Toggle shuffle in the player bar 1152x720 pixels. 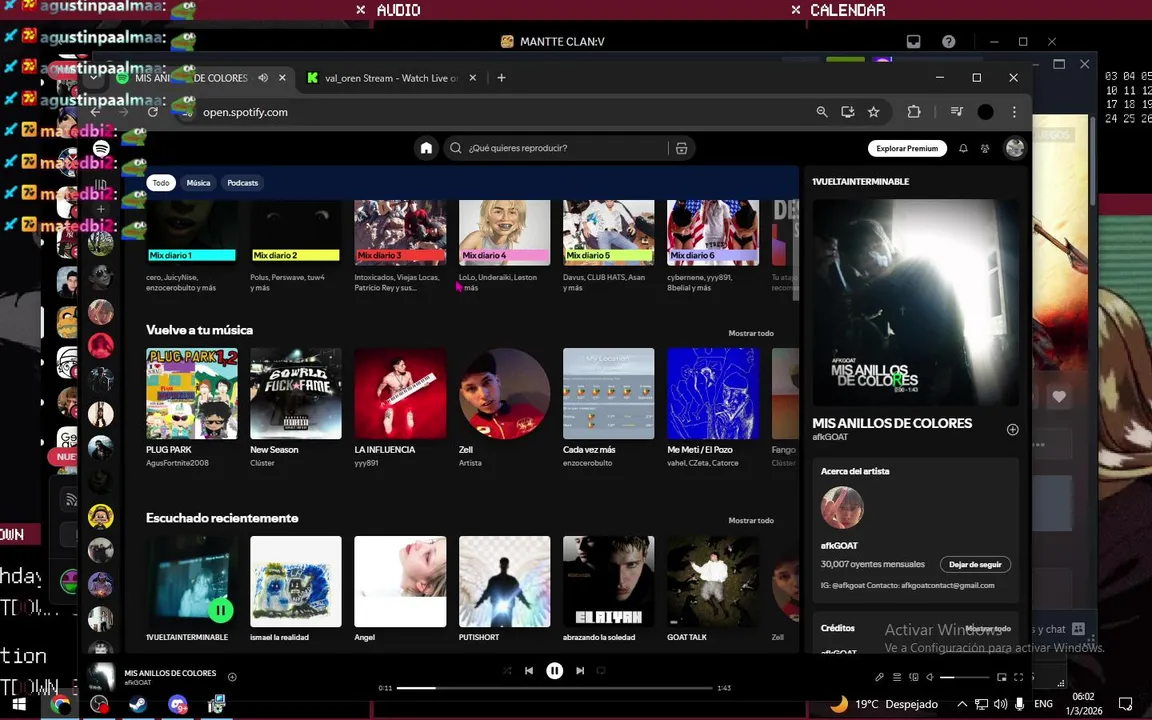(x=507, y=671)
